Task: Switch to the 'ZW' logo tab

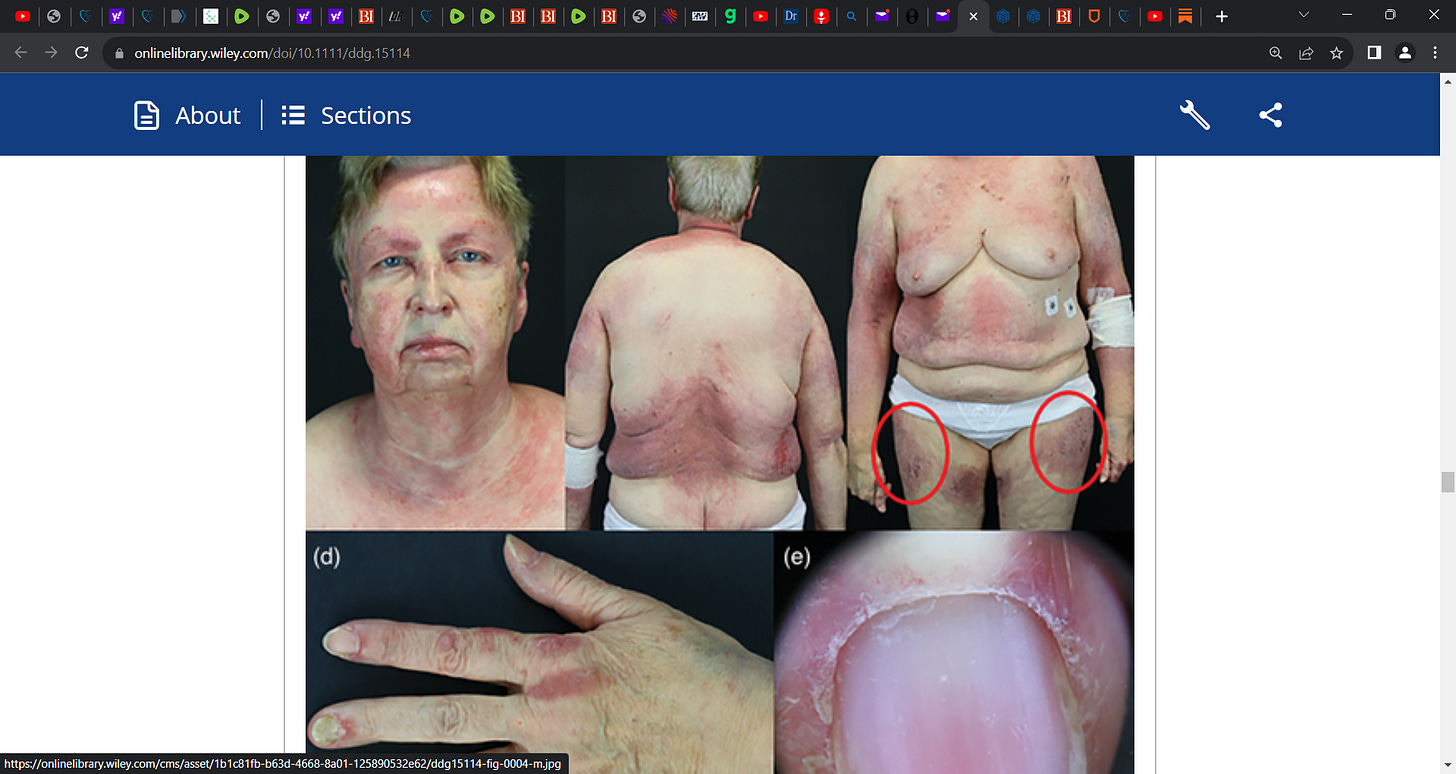Action: point(700,16)
